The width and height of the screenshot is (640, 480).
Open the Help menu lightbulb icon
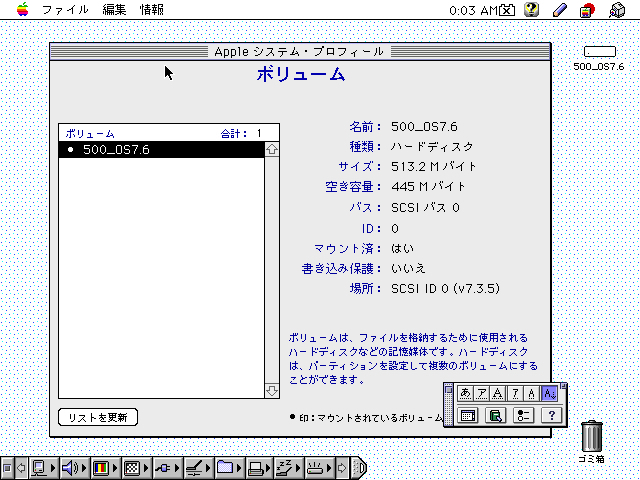pos(531,10)
